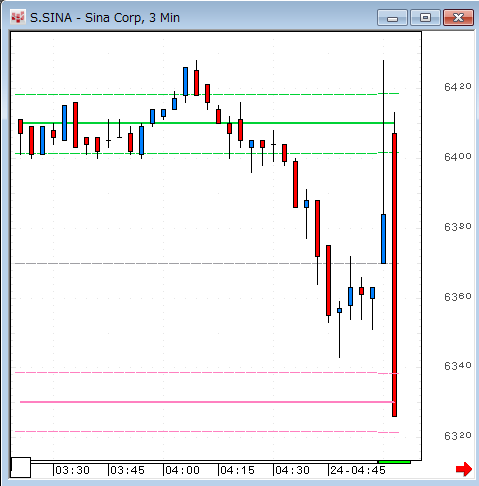Click the 6380 price label
This screenshot has width=479, height=486.
pos(458,227)
